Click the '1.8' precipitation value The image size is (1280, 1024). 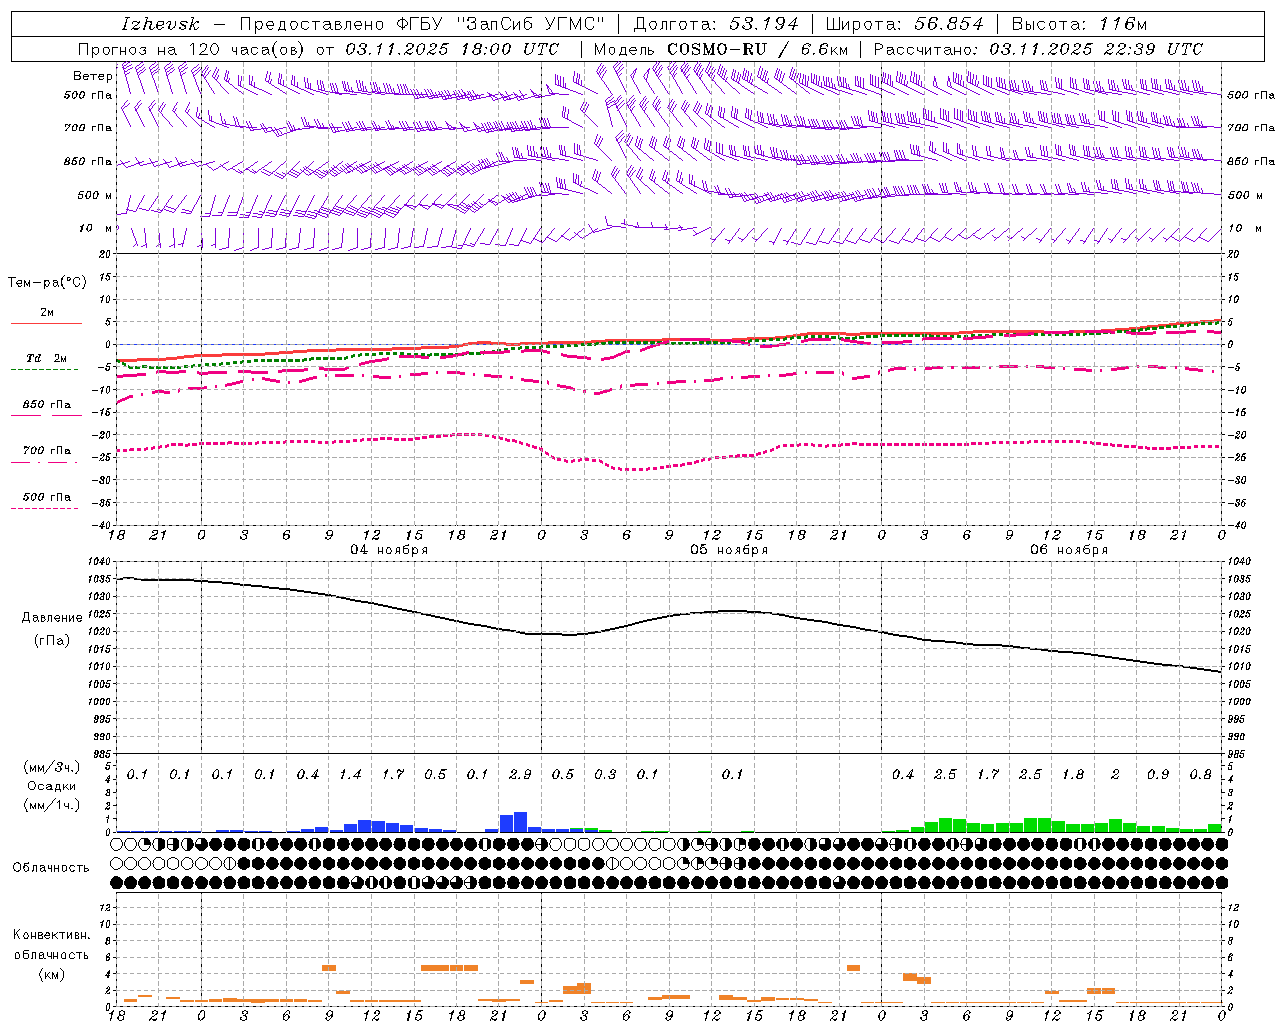click(x=1073, y=775)
